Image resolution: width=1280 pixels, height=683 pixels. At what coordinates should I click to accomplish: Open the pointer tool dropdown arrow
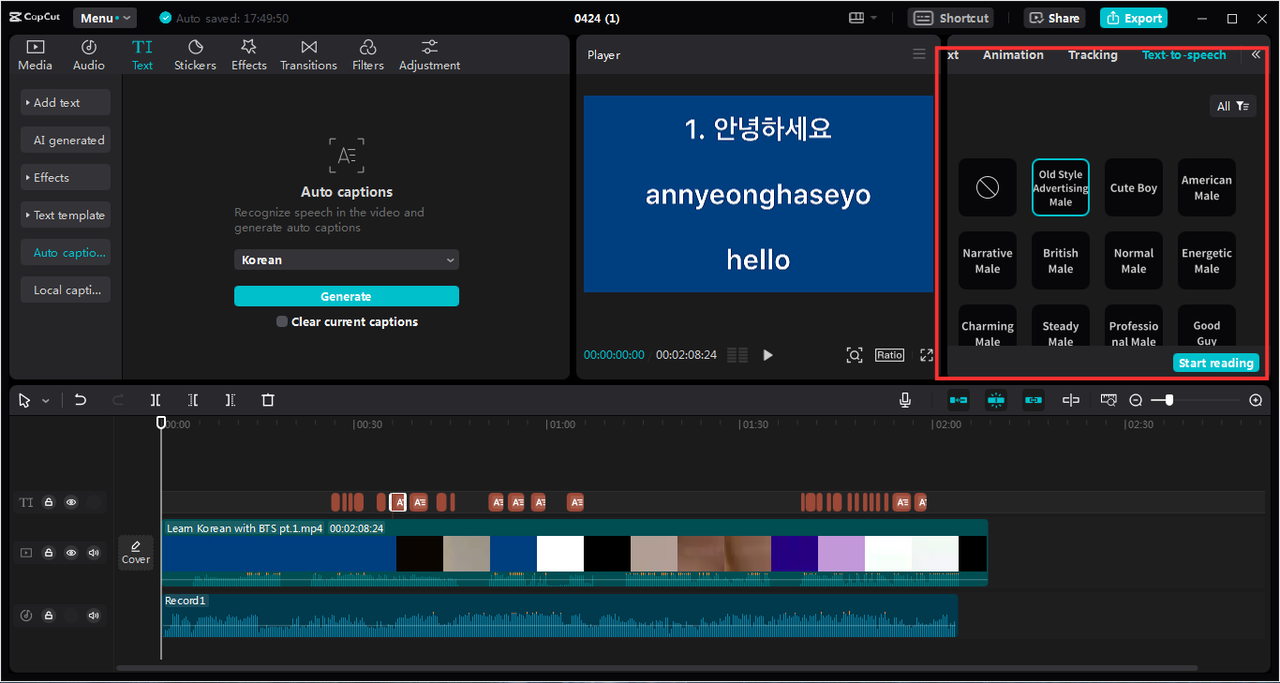click(45, 401)
